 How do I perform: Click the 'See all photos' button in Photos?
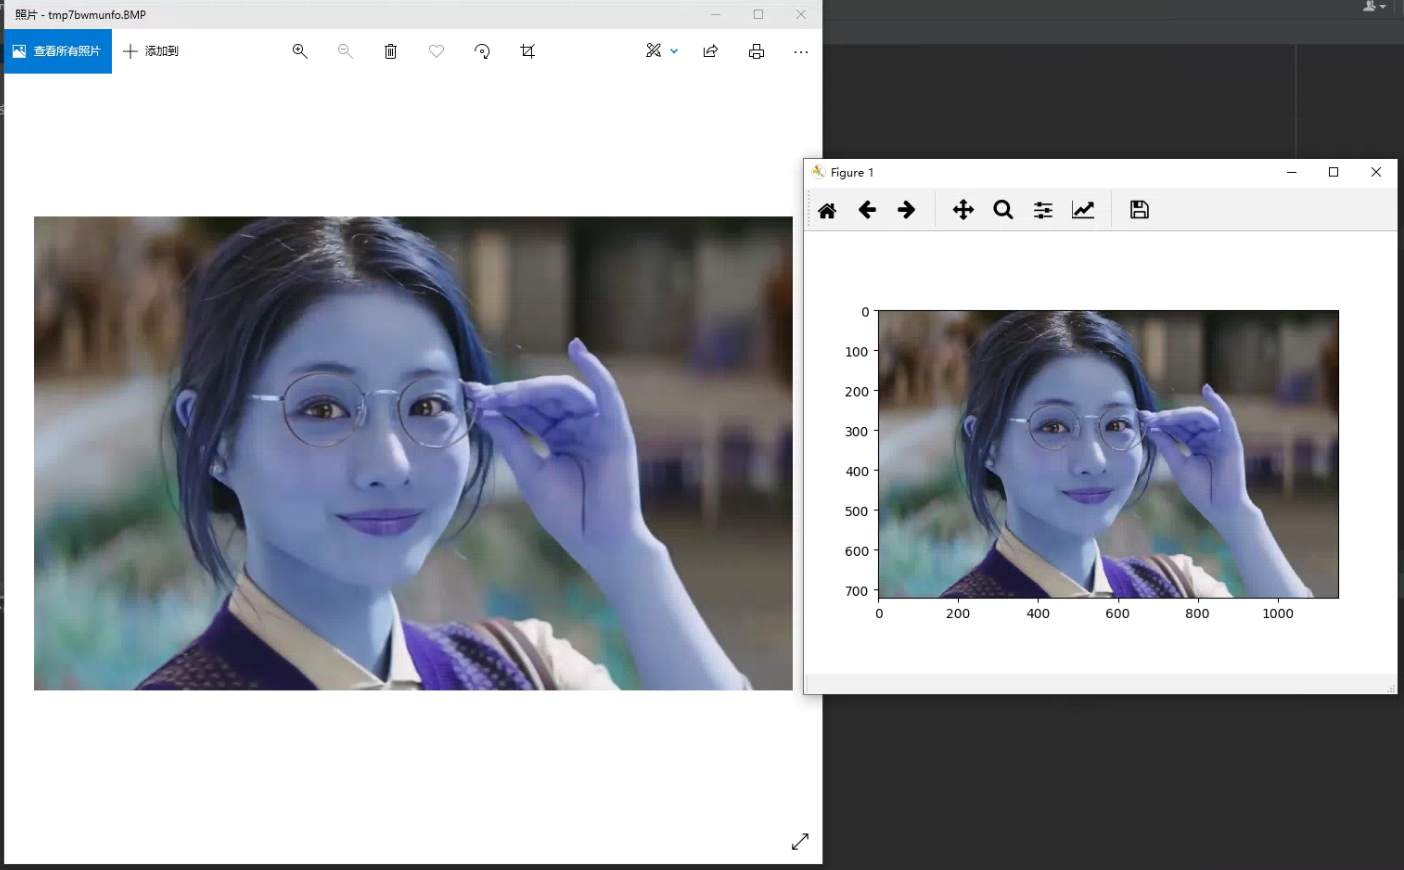(x=58, y=51)
